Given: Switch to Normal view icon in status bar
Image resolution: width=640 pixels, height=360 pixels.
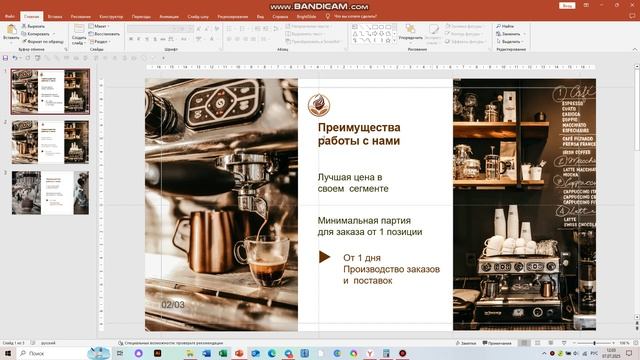Looking at the screenshot, I should (524, 343).
